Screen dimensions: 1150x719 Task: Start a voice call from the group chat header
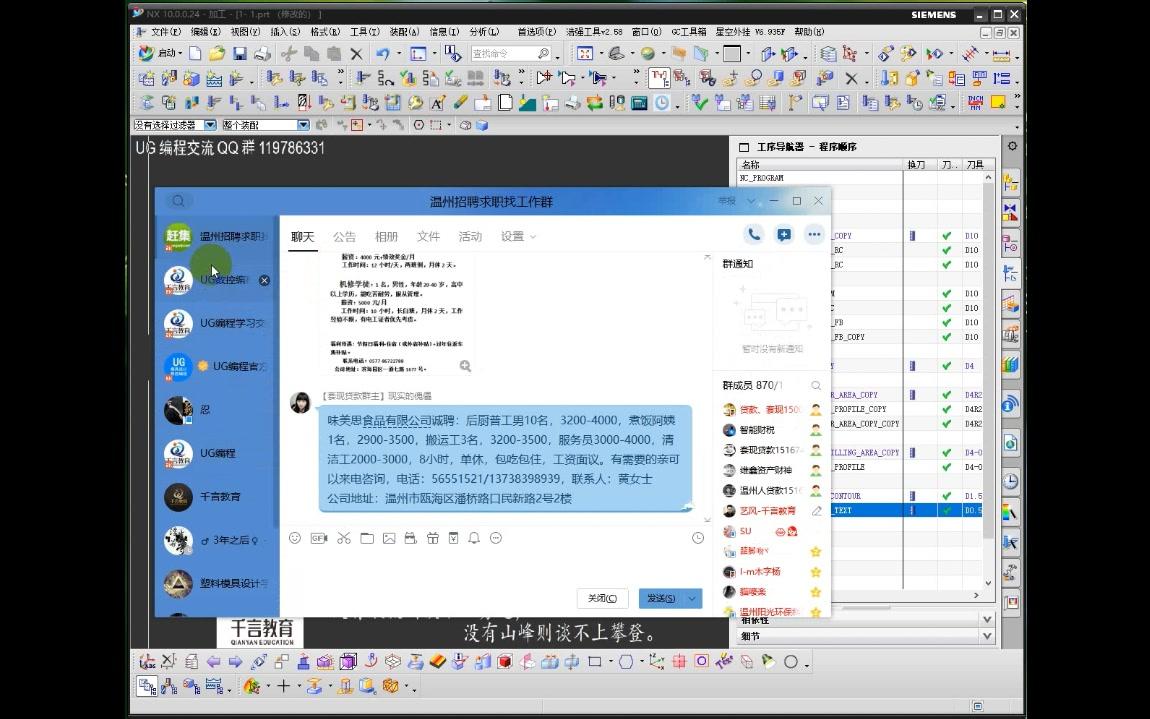coord(752,234)
